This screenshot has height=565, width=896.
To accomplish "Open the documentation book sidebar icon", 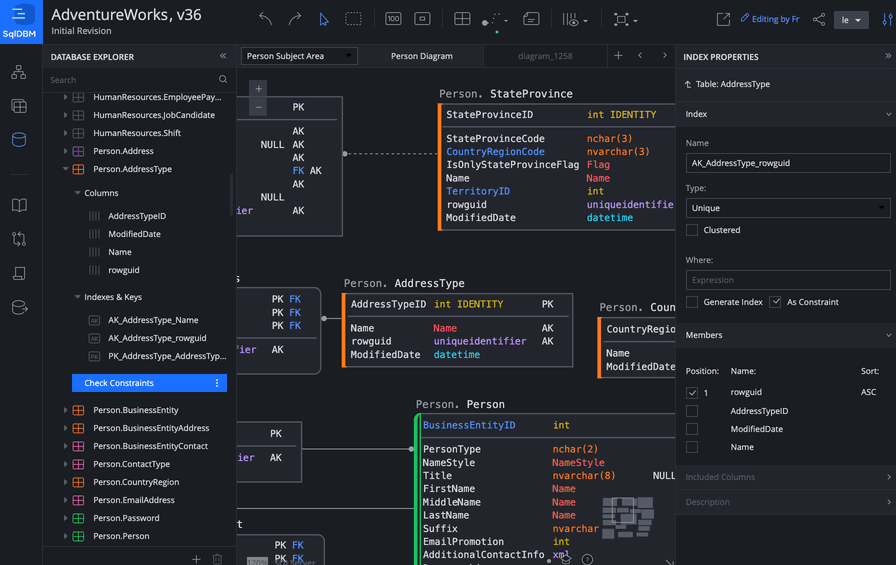I will pyautogui.click(x=19, y=205).
